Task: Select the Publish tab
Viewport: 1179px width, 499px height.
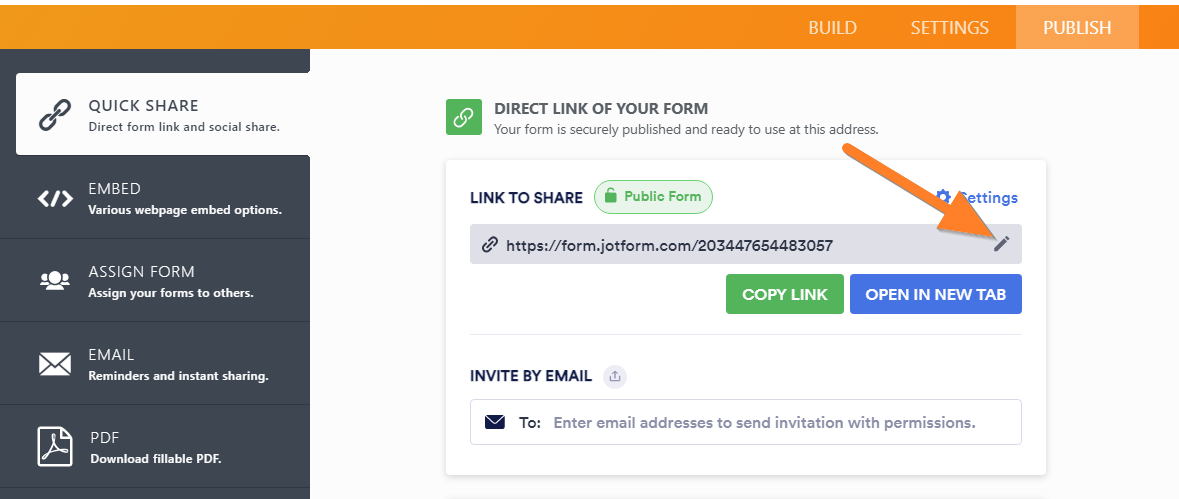Action: click(x=1077, y=28)
